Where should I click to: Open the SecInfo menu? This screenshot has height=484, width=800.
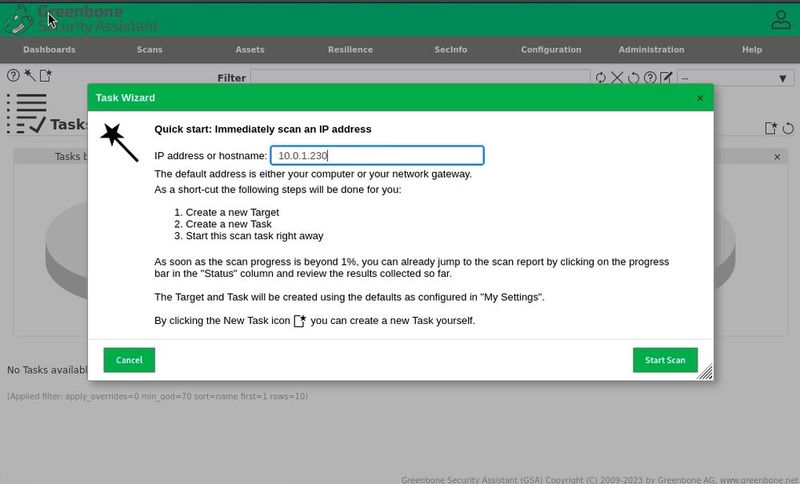point(451,49)
